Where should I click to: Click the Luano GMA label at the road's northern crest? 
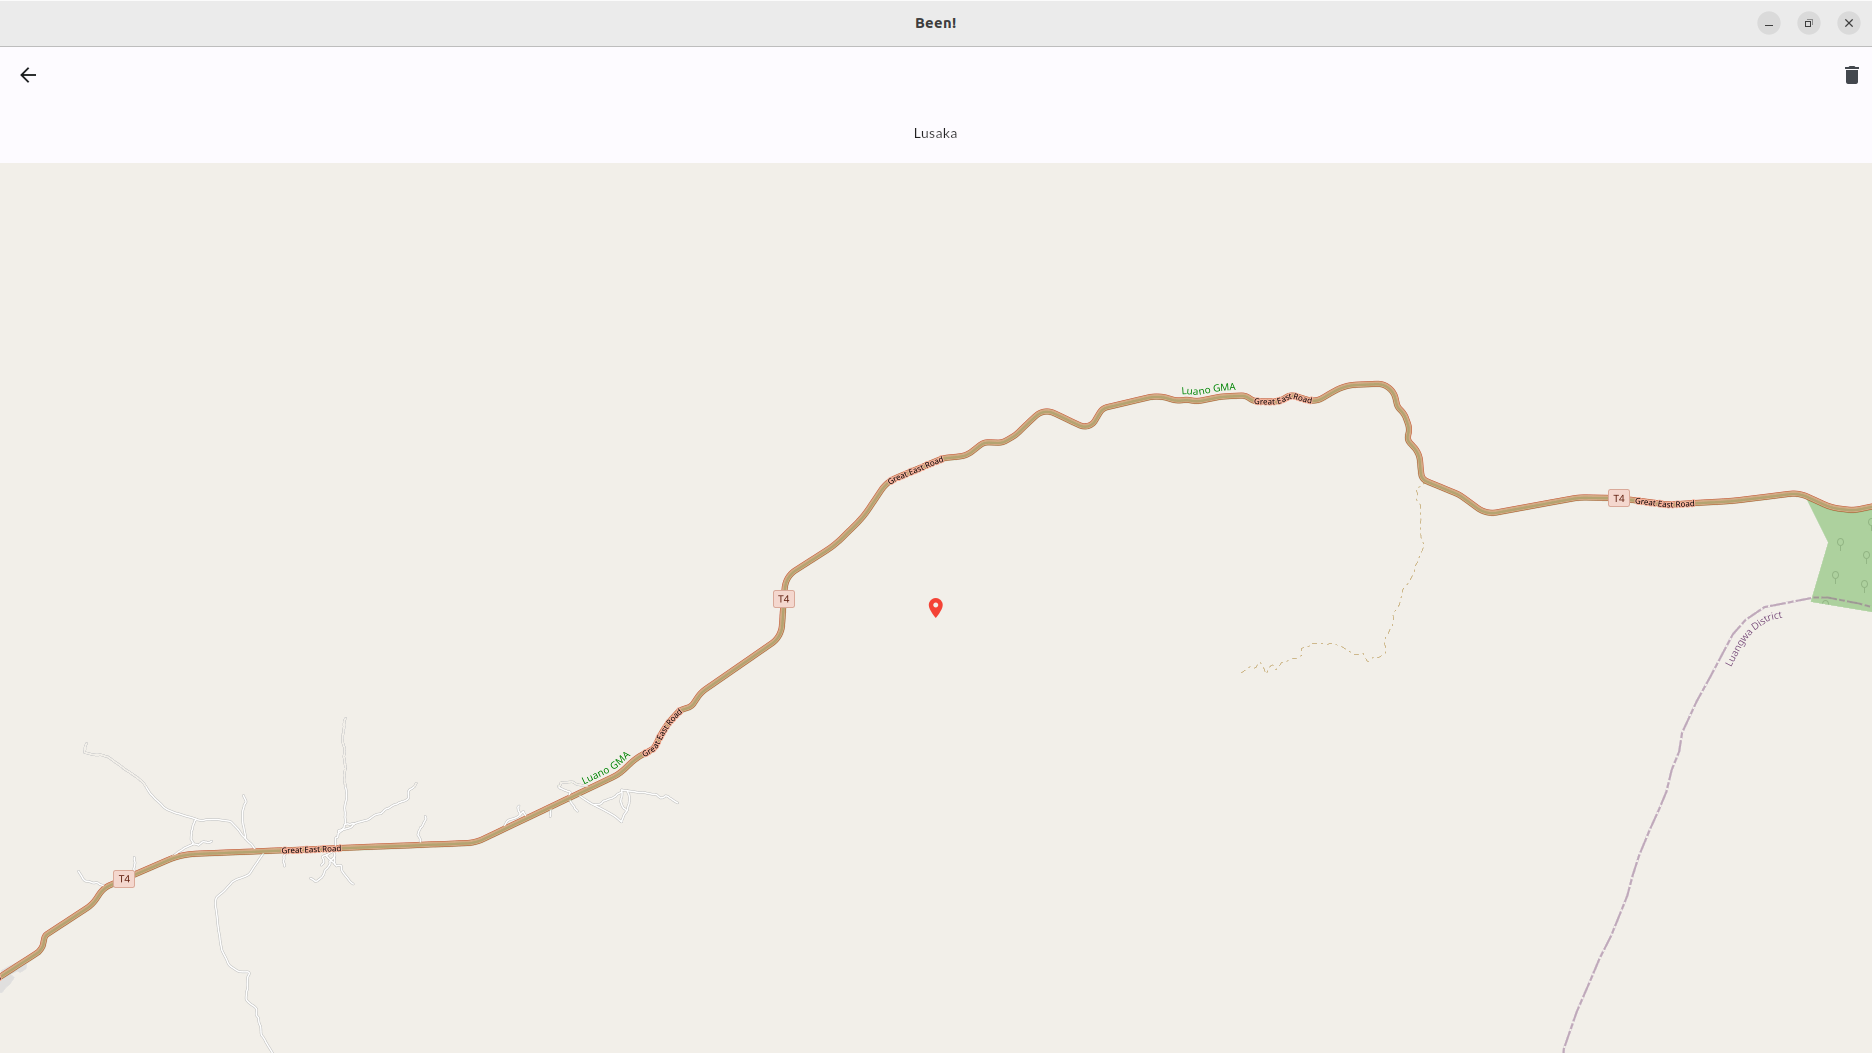(1208, 389)
